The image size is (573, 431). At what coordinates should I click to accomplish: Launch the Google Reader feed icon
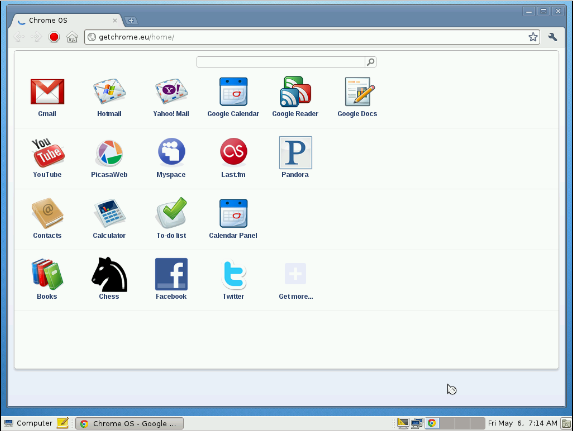tap(295, 91)
